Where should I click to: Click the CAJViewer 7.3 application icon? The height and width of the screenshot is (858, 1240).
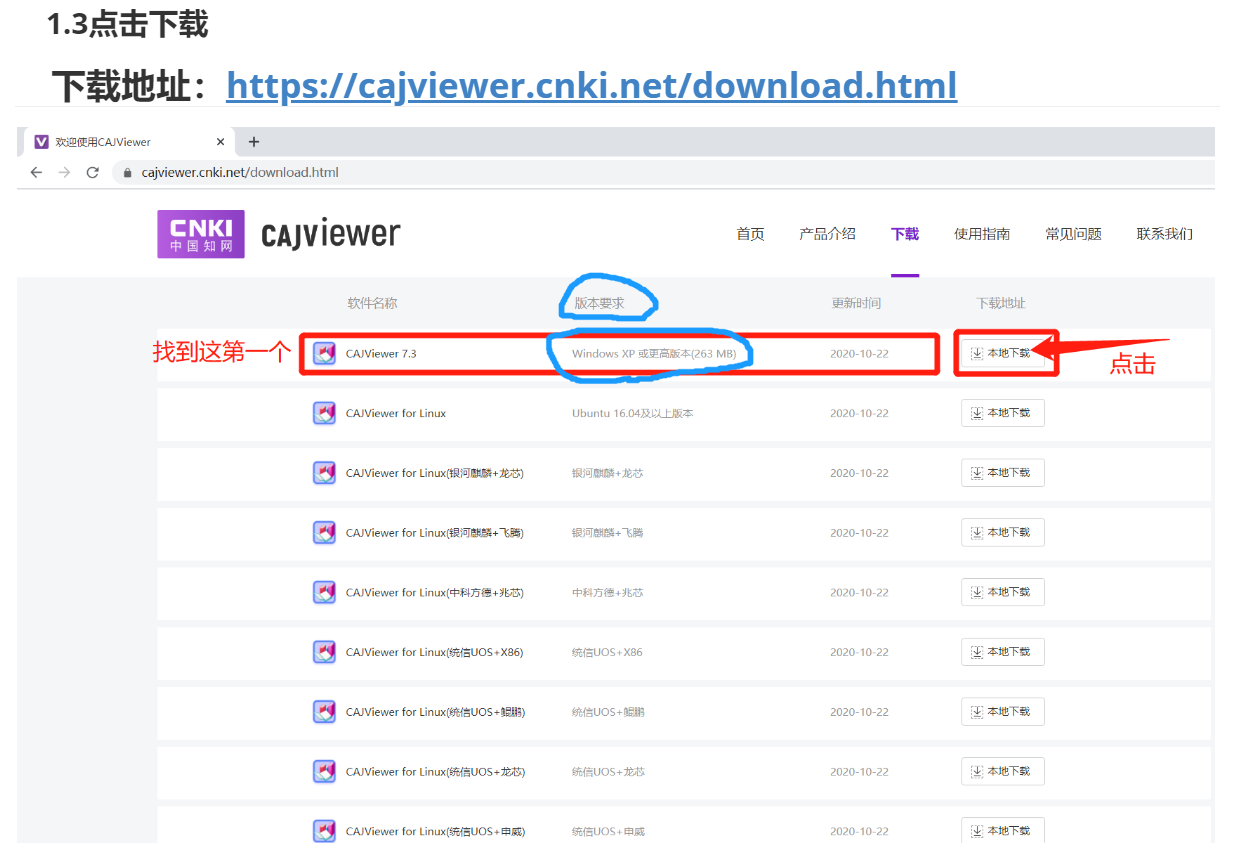324,353
